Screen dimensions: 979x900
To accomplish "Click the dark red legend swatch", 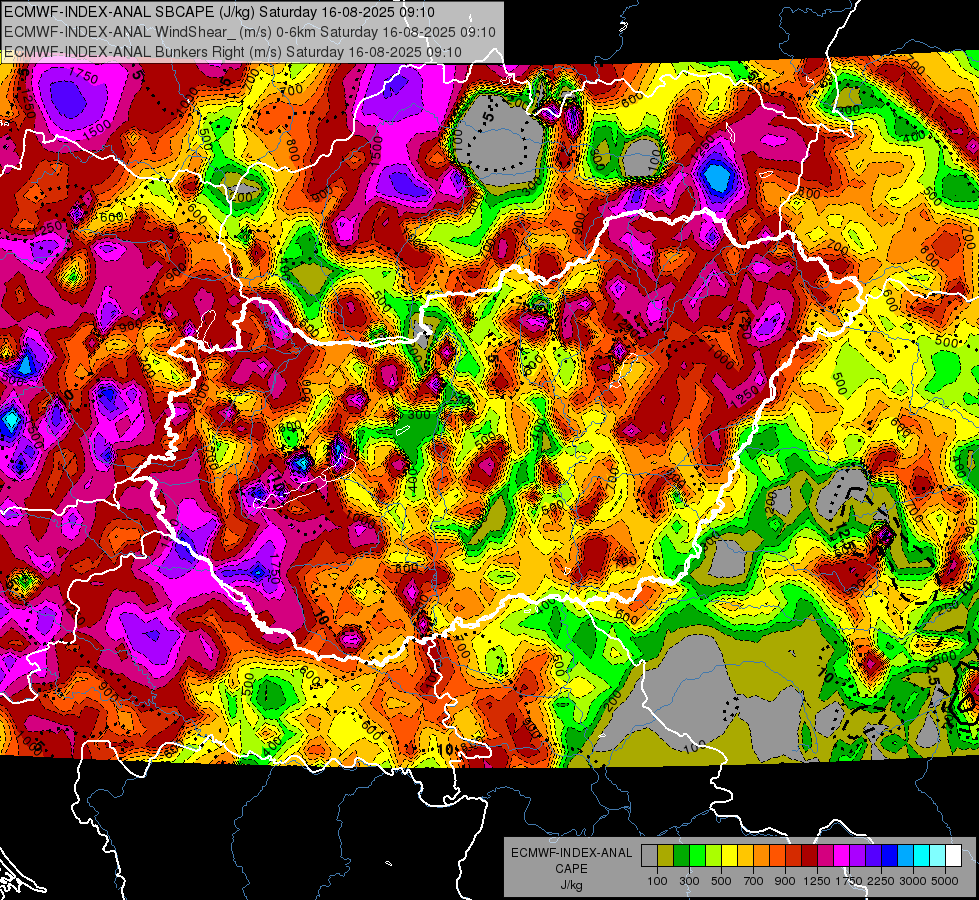I will coord(809,855).
